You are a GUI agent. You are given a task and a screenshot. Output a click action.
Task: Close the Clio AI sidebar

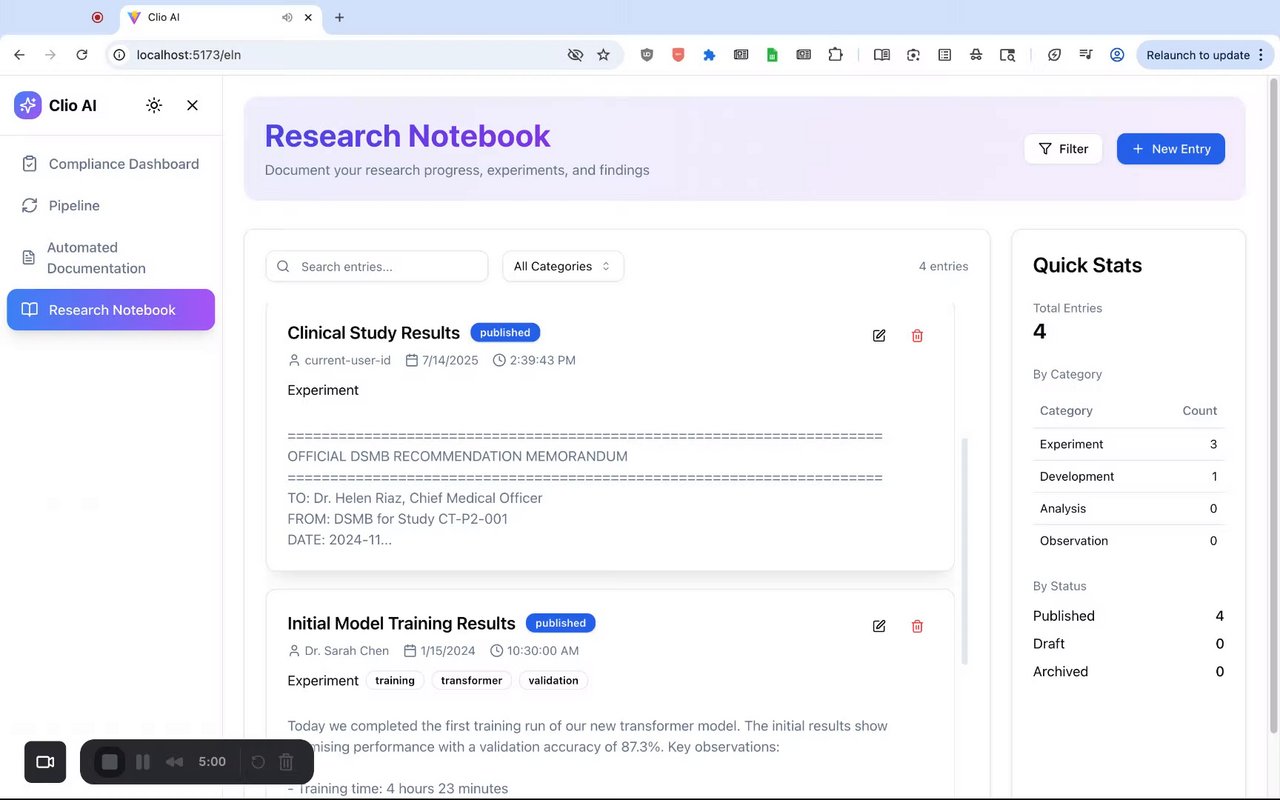click(x=193, y=105)
